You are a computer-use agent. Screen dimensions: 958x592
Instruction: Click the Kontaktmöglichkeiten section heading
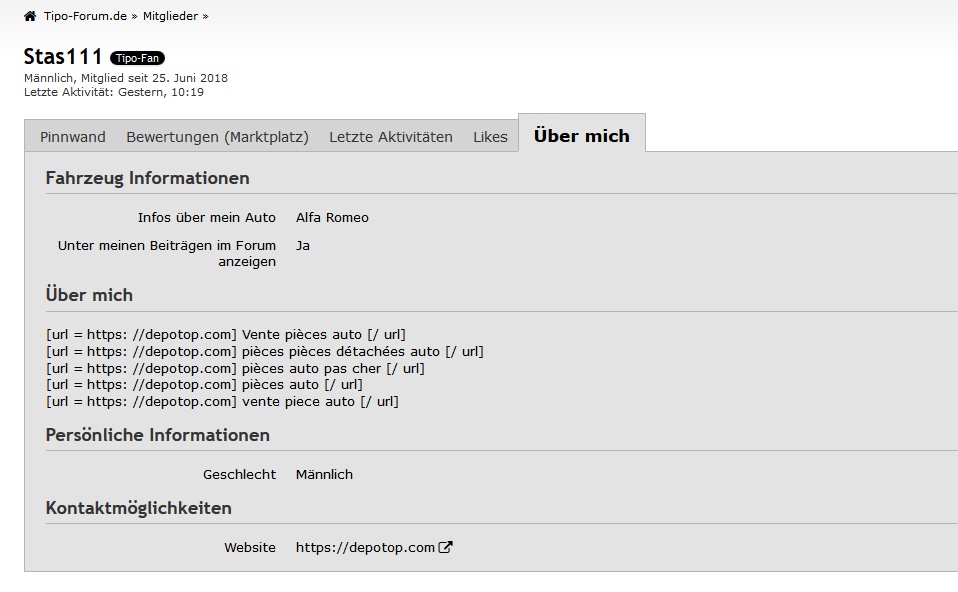138,508
